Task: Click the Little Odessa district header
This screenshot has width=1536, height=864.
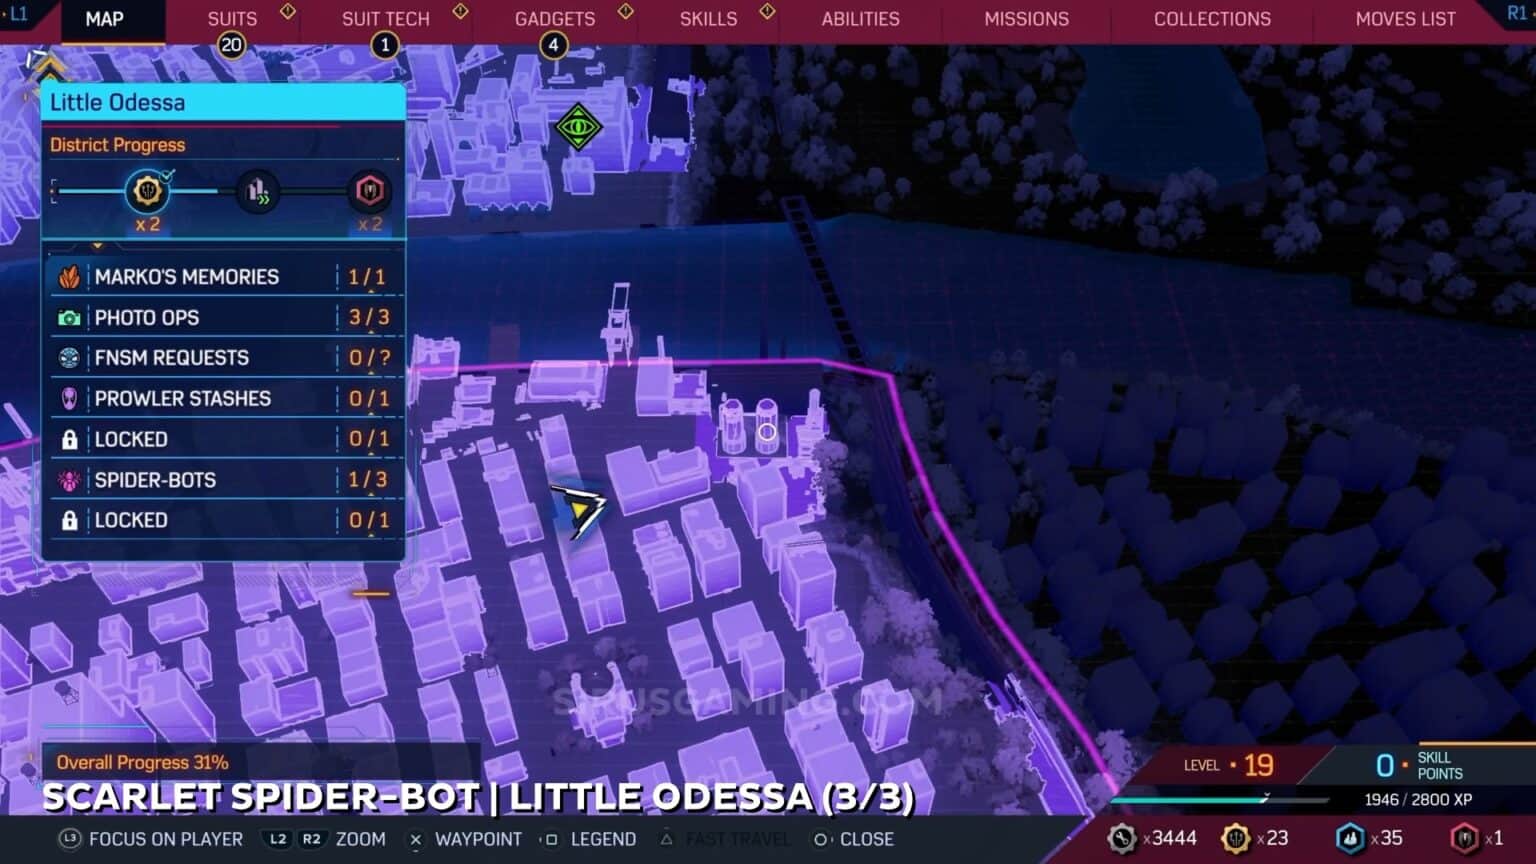Action: [222, 102]
